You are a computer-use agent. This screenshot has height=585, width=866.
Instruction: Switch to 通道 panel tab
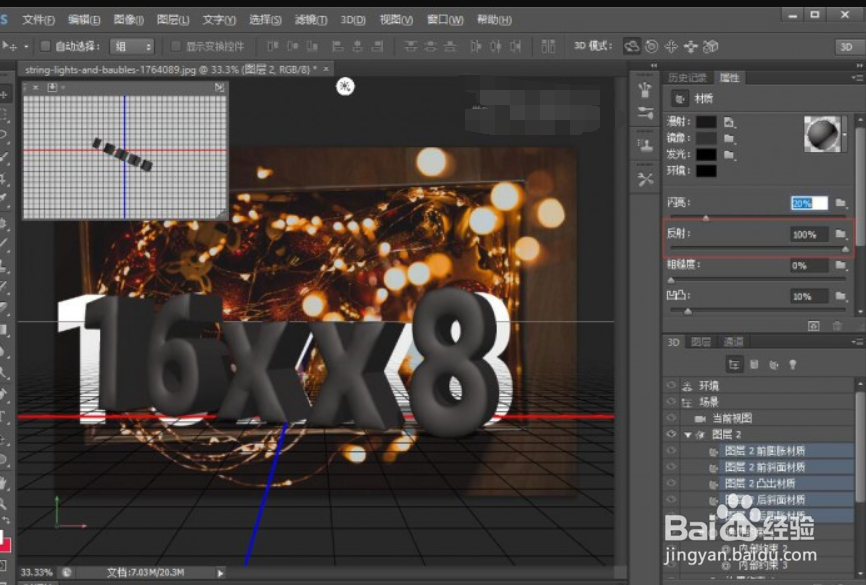(733, 342)
